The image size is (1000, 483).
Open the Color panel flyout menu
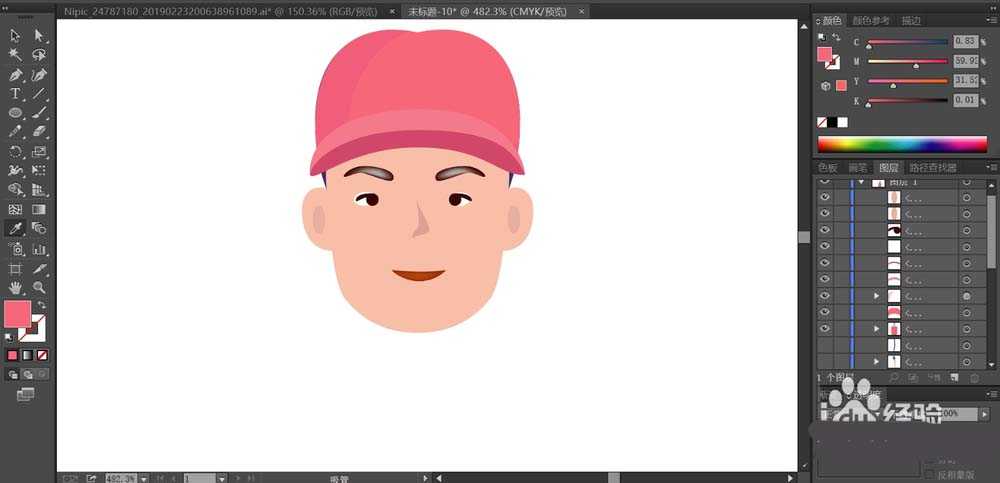[990, 20]
